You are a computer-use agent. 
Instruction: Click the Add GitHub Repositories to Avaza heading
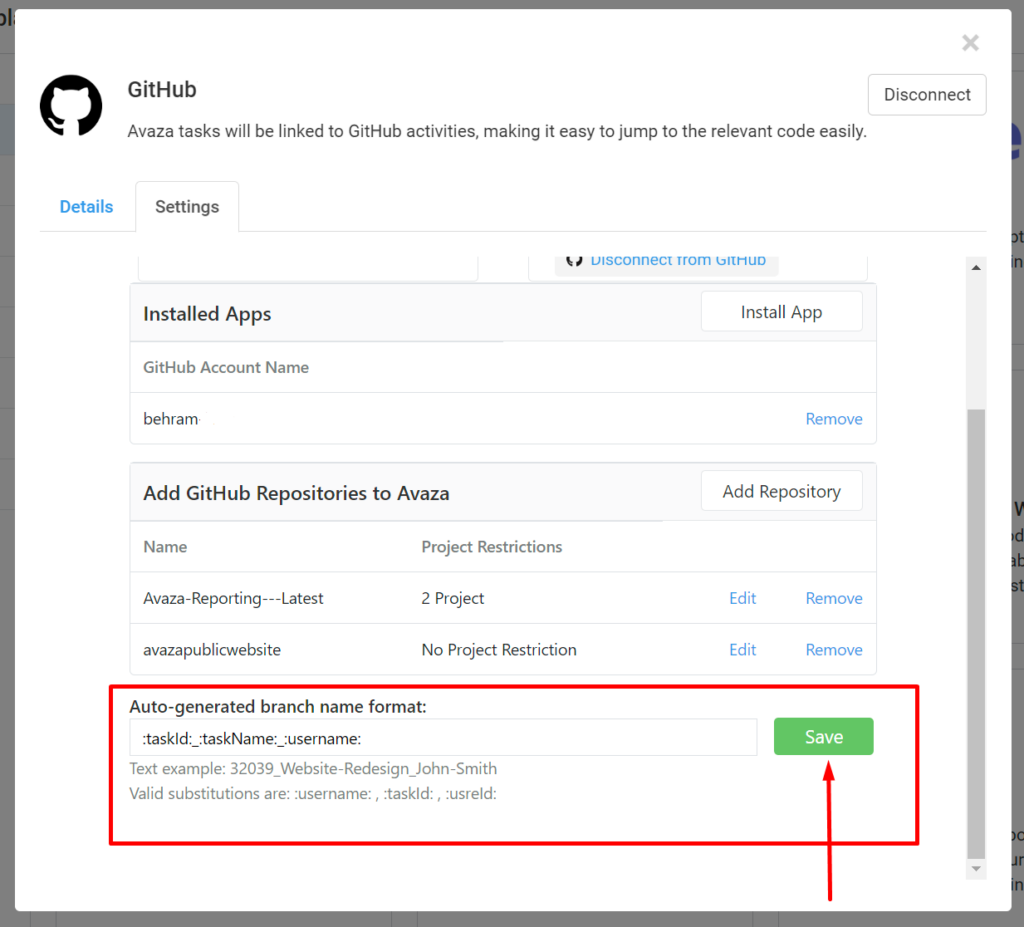(x=296, y=493)
